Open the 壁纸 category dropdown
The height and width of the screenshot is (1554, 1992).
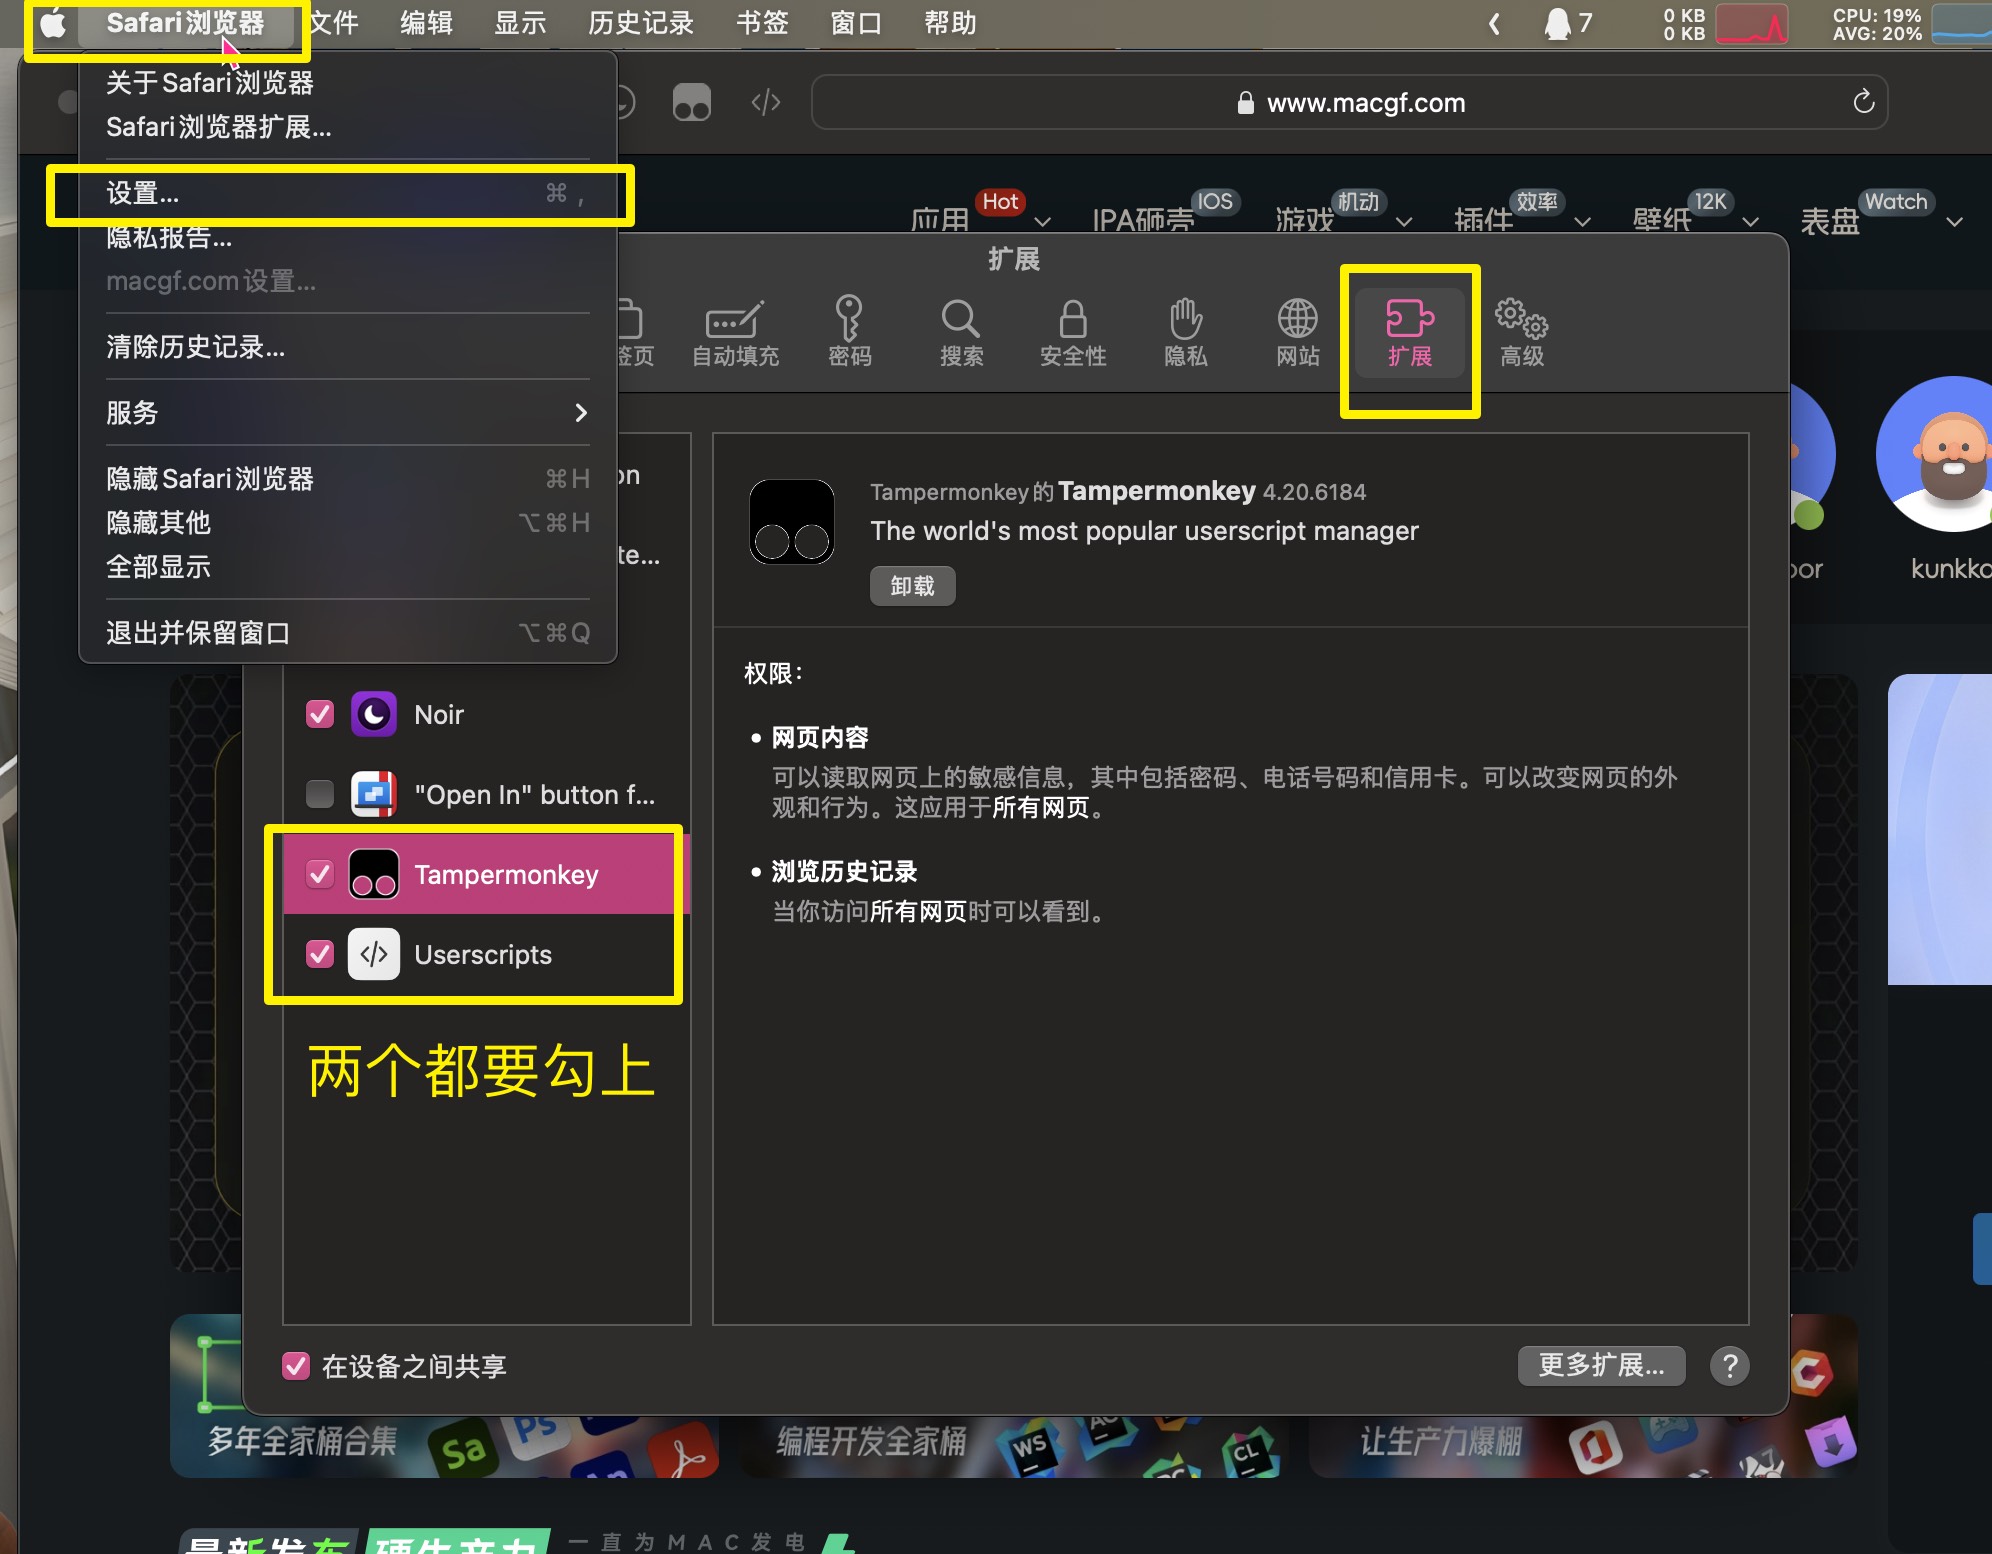click(x=1752, y=222)
